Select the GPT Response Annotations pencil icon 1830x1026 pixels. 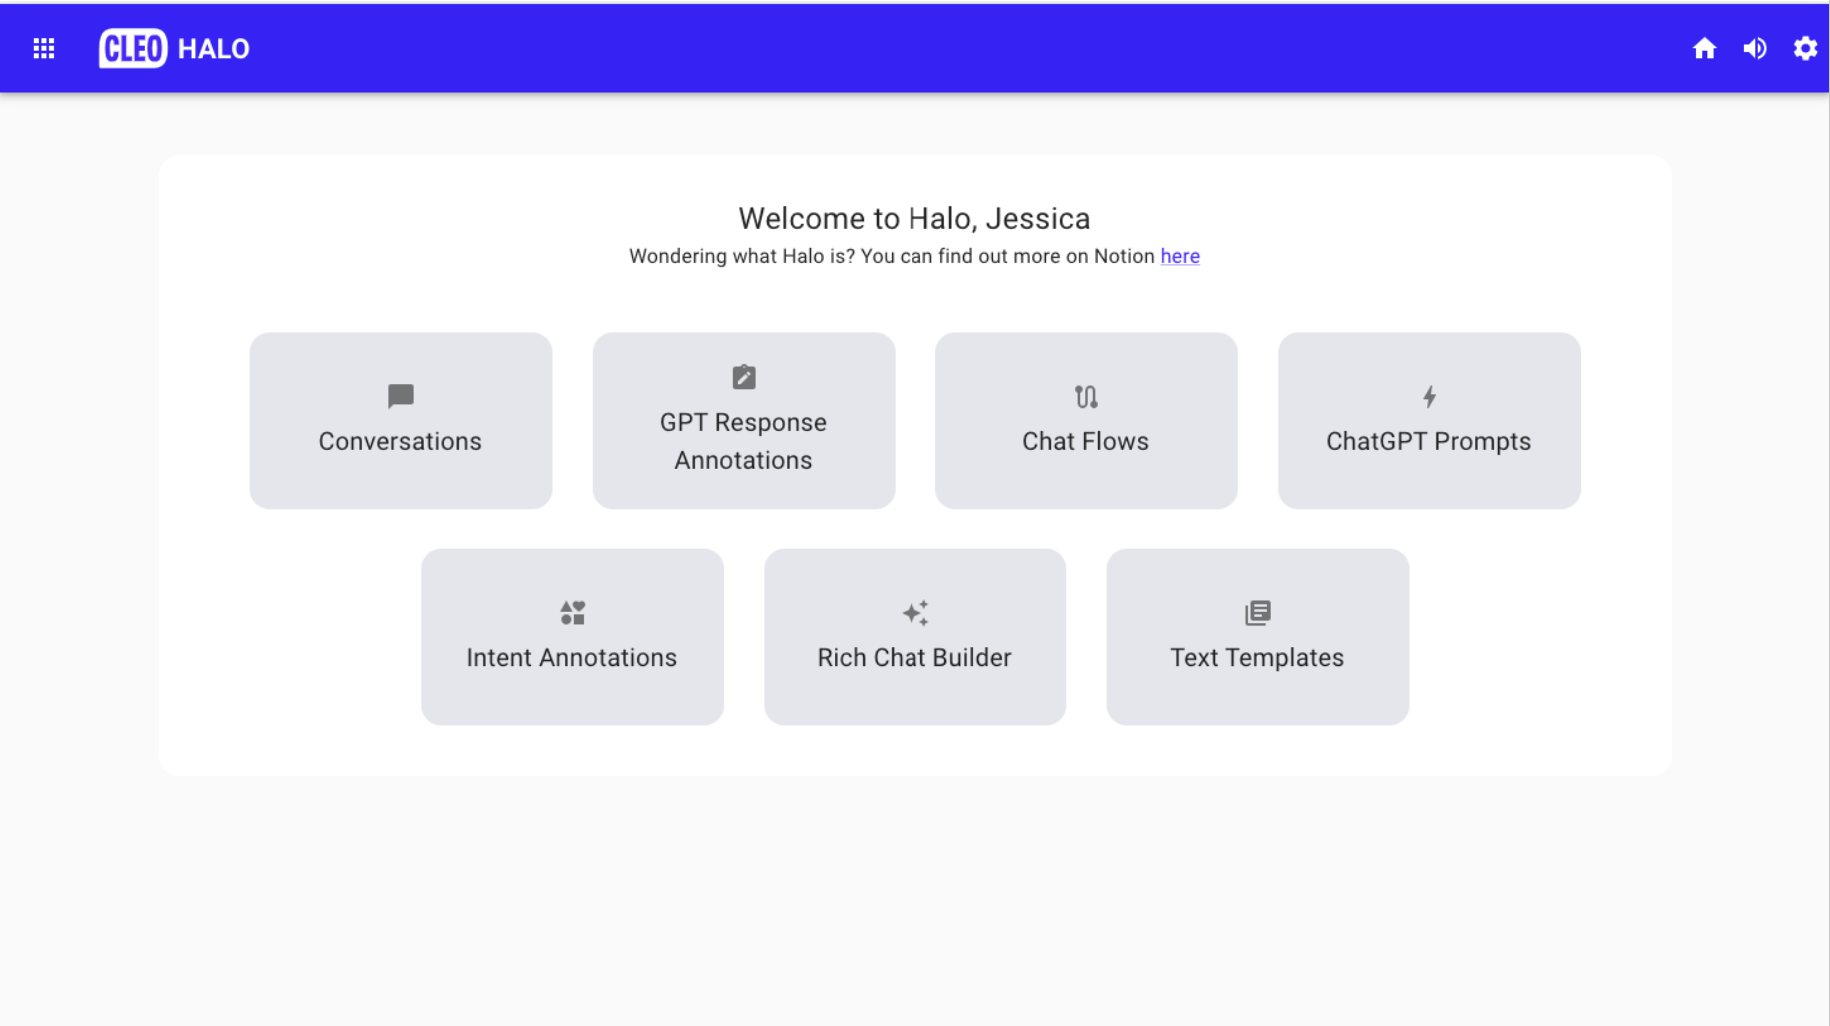click(x=743, y=377)
